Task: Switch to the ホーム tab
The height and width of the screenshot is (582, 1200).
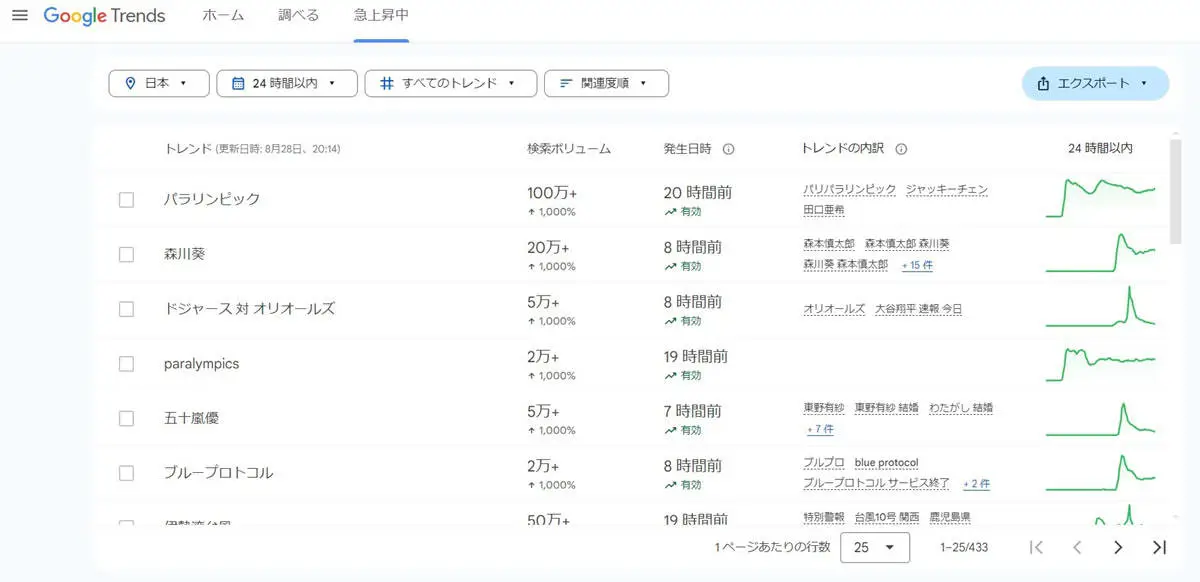Action: [223, 16]
